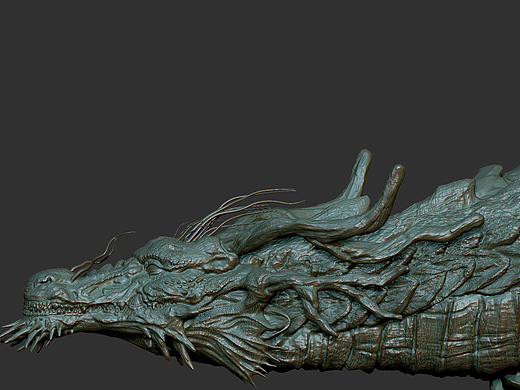Click the dragon sculpt's closed eye
Image resolution: width=520 pixels, height=390 pixels.
pyautogui.click(x=154, y=269)
